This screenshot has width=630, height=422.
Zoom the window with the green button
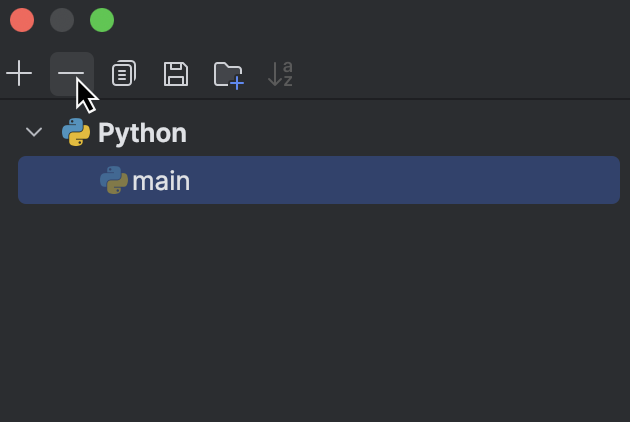pos(102,20)
